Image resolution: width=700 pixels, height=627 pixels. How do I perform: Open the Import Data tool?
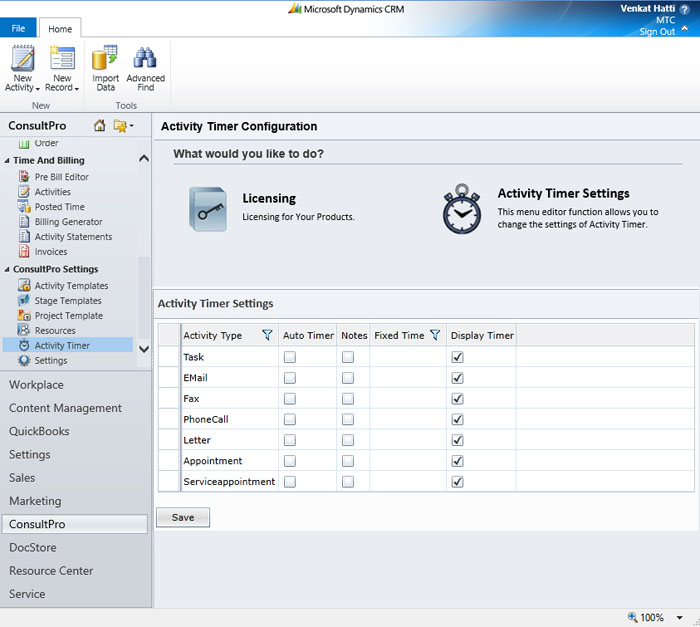tap(105, 60)
